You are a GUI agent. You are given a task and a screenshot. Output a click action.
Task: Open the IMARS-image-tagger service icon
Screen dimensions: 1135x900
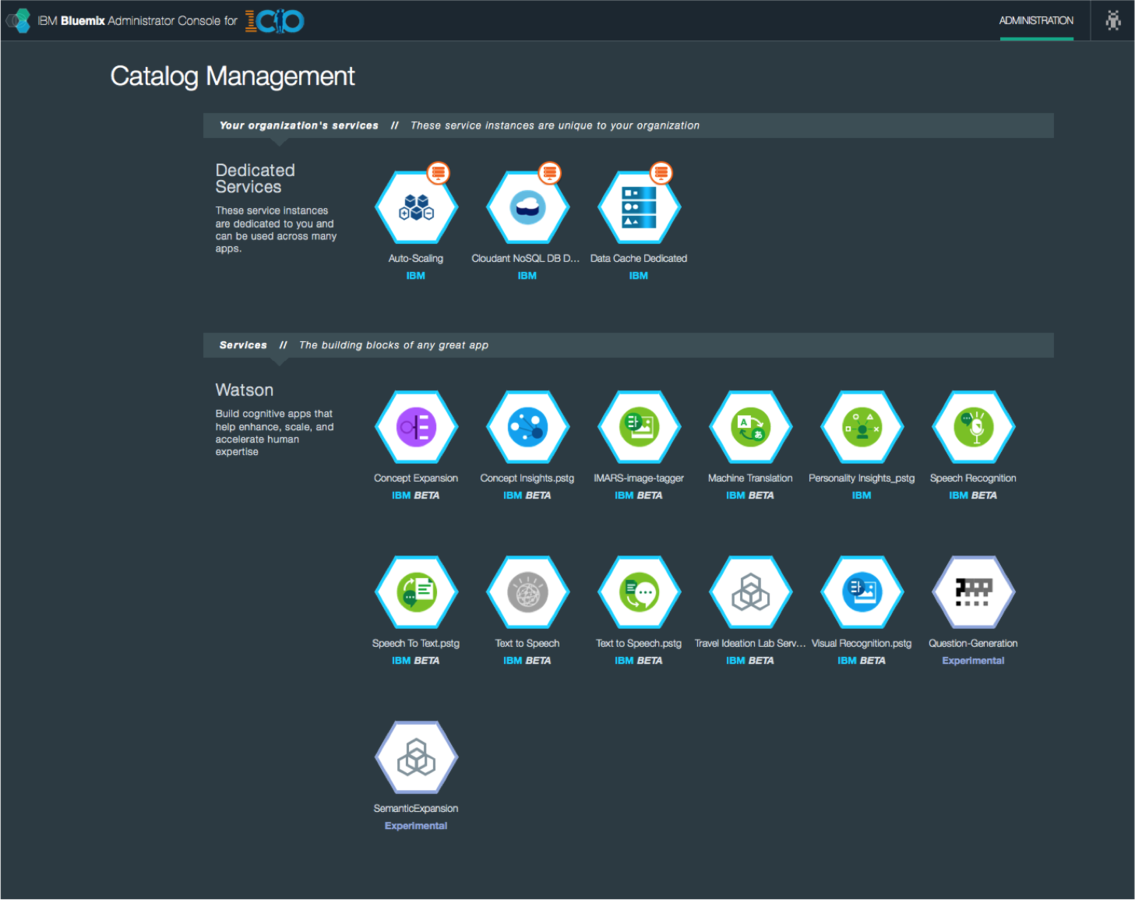pyautogui.click(x=639, y=427)
